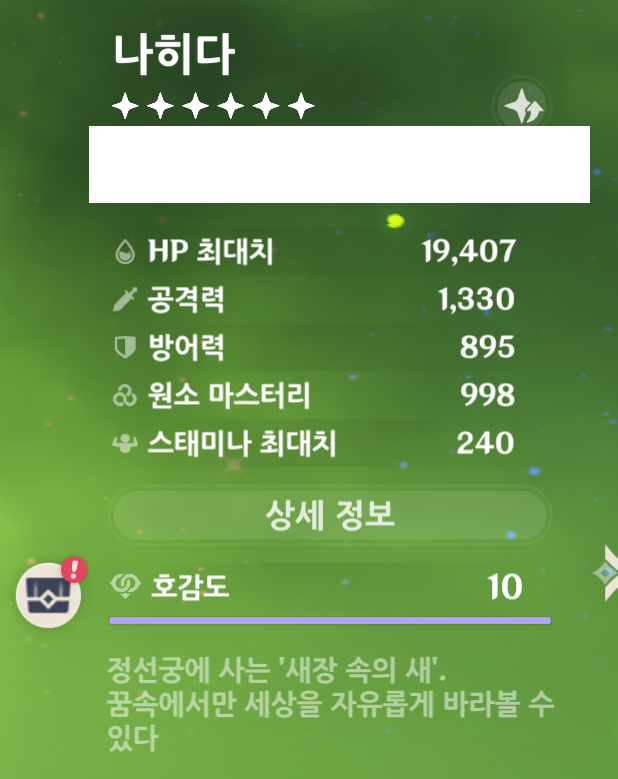Select the 방어력 stat row

click(315, 347)
